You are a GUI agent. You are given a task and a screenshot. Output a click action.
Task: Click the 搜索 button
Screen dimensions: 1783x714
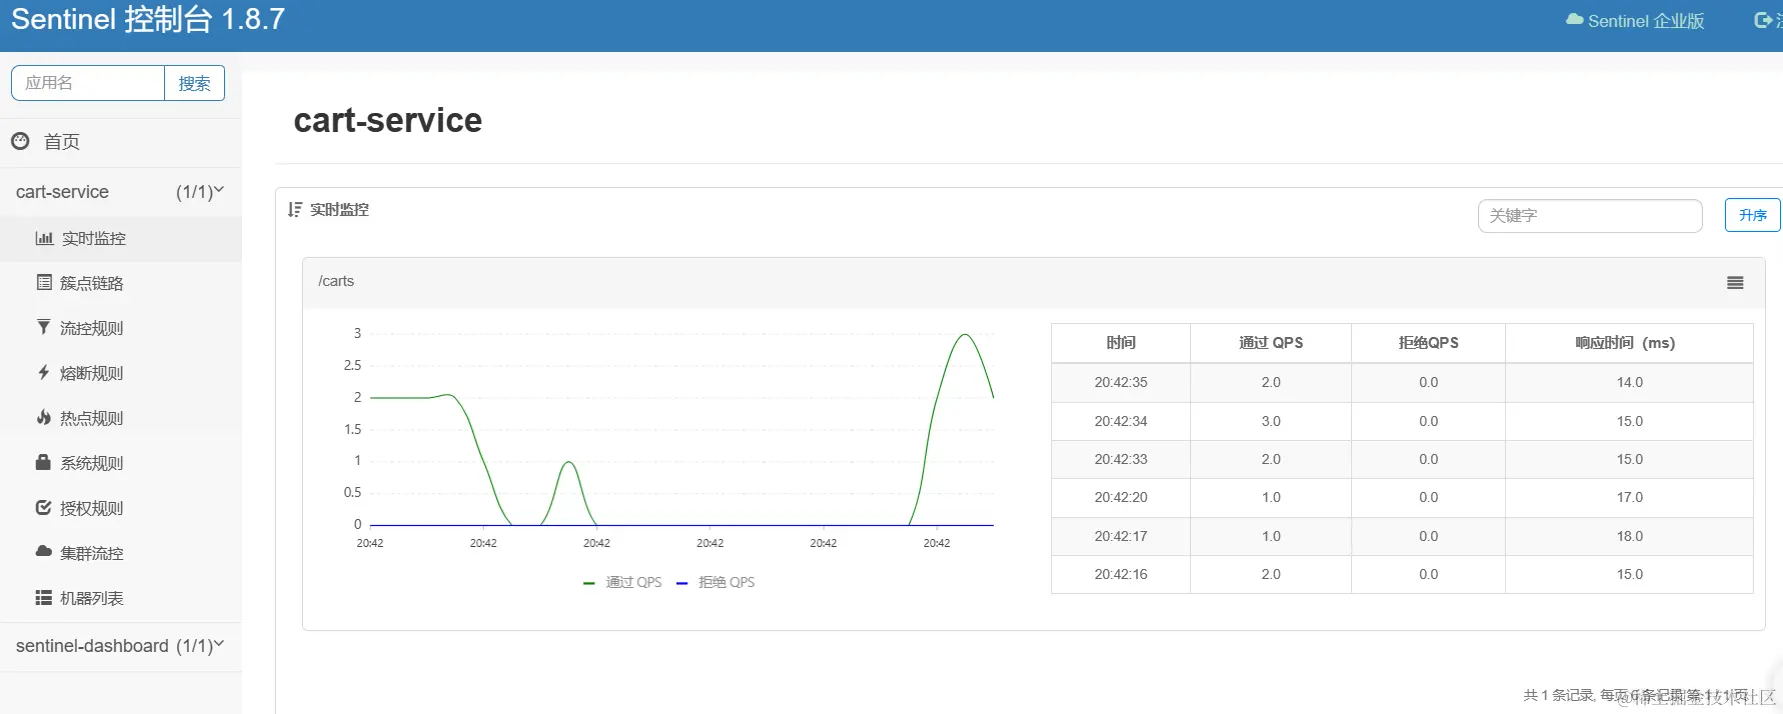pos(194,83)
